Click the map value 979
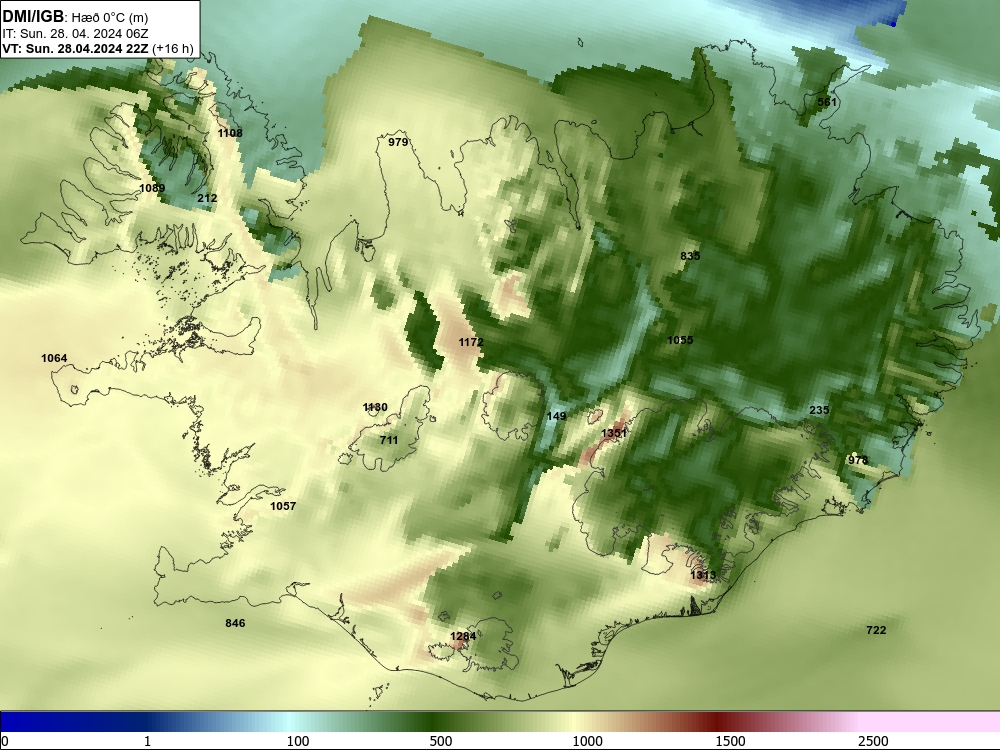 click(x=398, y=142)
